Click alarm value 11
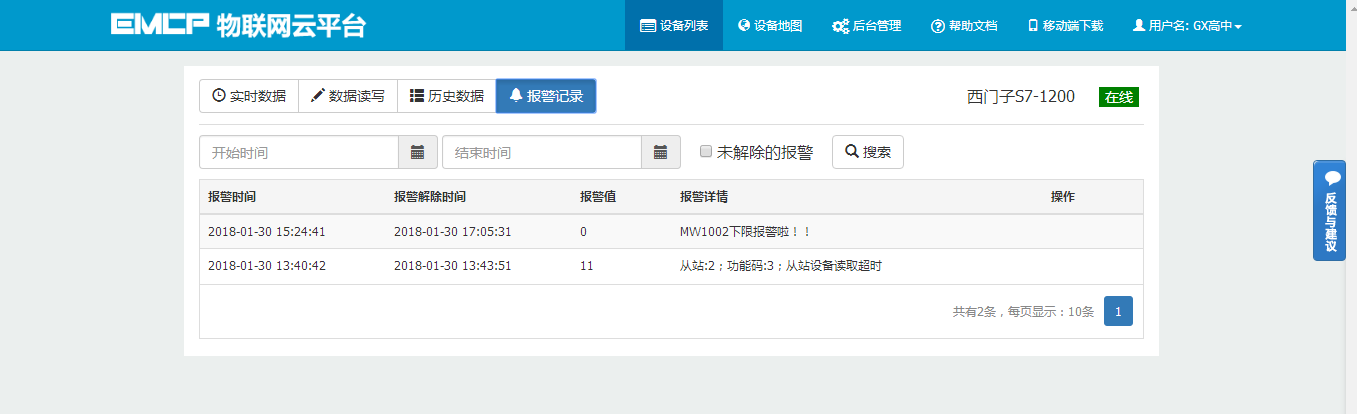This screenshot has width=1357, height=414. 587,266
